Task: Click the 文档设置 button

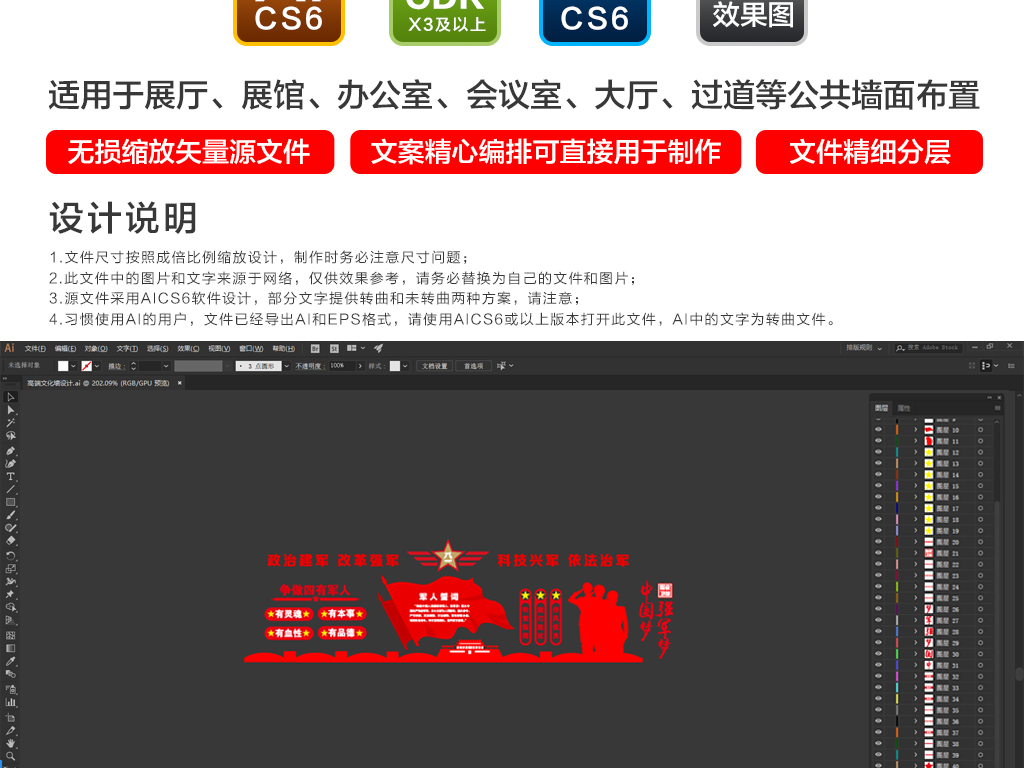Action: click(434, 364)
